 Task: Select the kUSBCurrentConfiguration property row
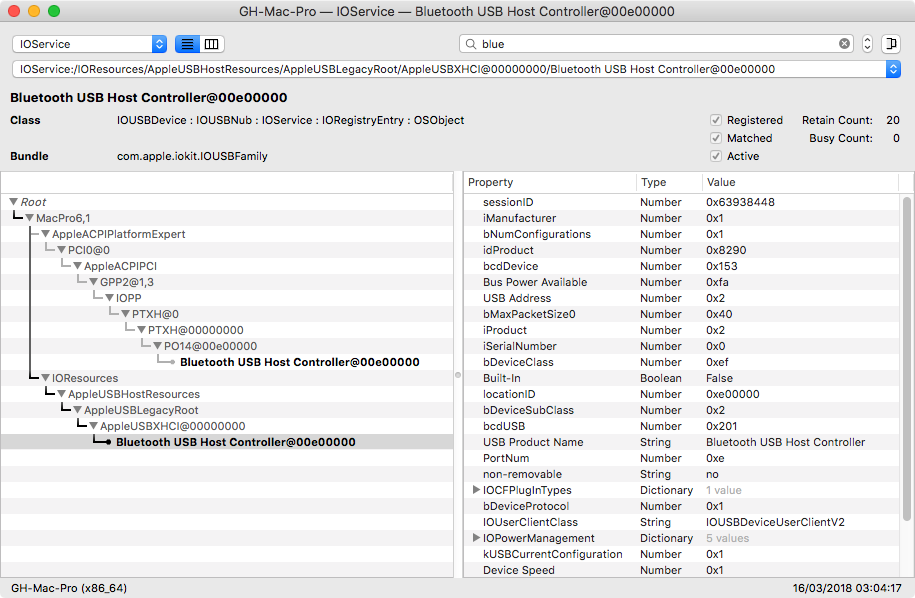[x=682, y=554]
